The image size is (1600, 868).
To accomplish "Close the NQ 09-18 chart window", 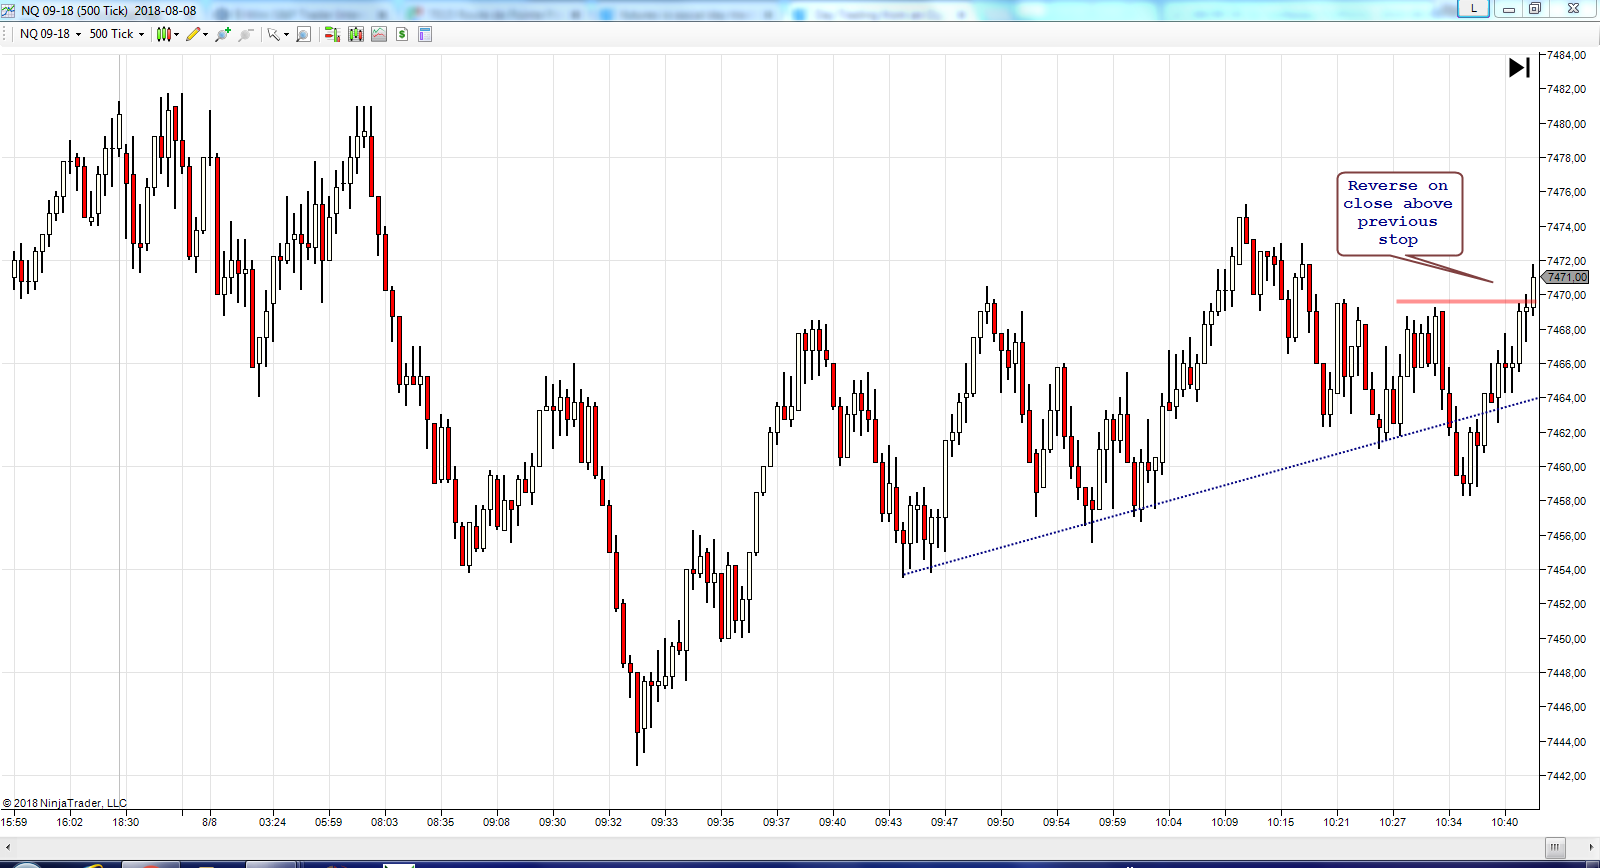I will pos(1573,8).
